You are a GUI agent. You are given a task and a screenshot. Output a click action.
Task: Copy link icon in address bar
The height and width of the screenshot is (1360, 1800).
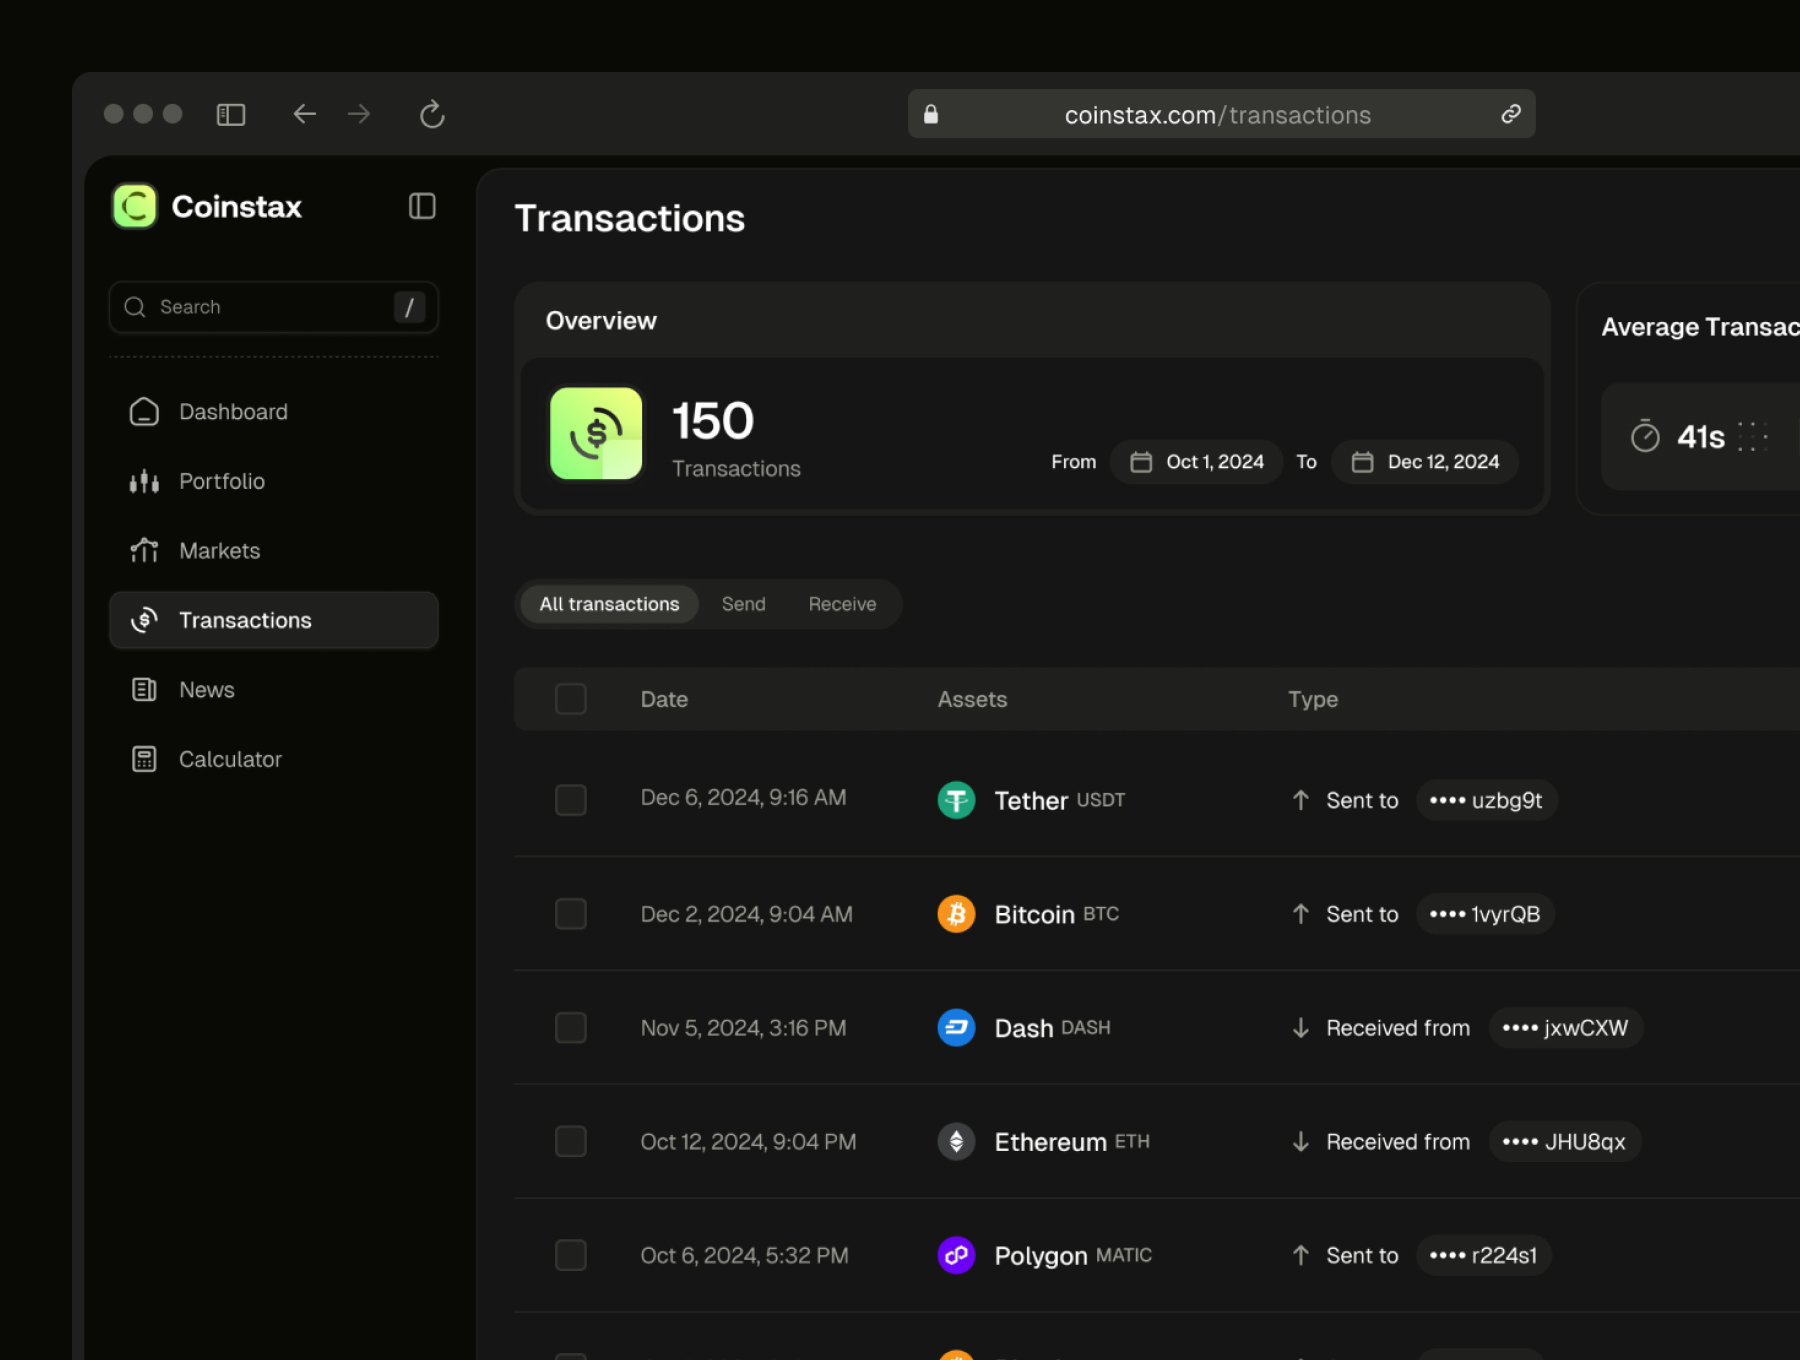coord(1511,114)
